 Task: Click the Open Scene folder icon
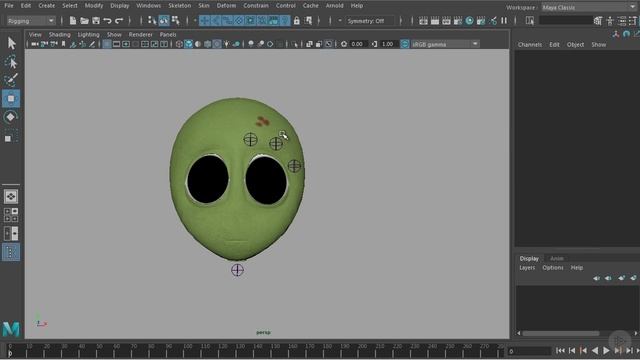(x=84, y=20)
